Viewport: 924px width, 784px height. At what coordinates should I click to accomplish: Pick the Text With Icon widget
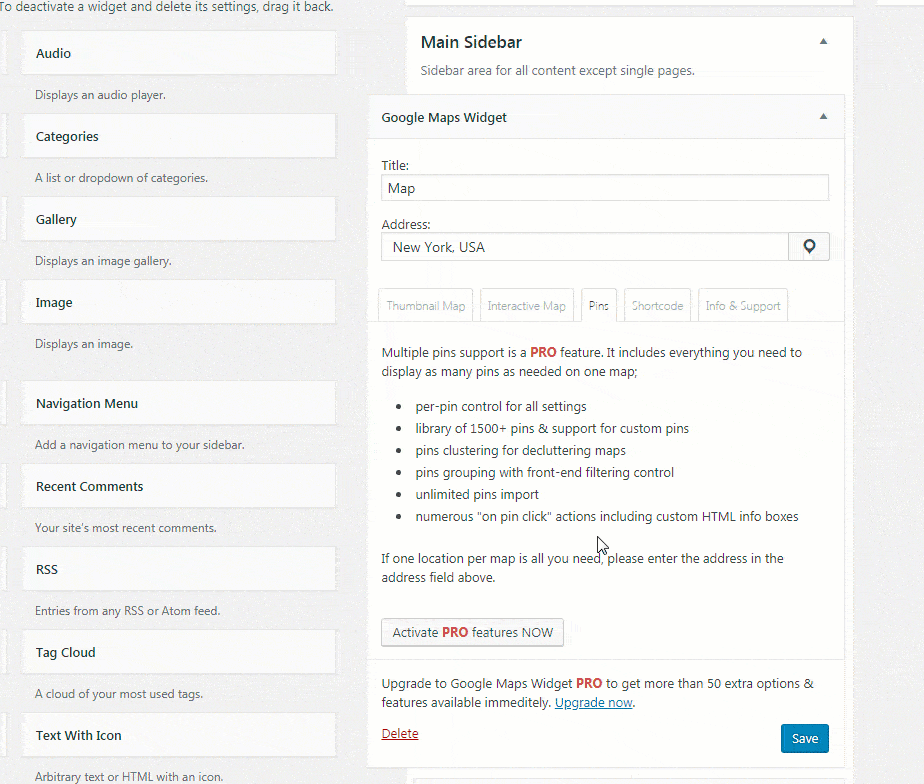179,736
